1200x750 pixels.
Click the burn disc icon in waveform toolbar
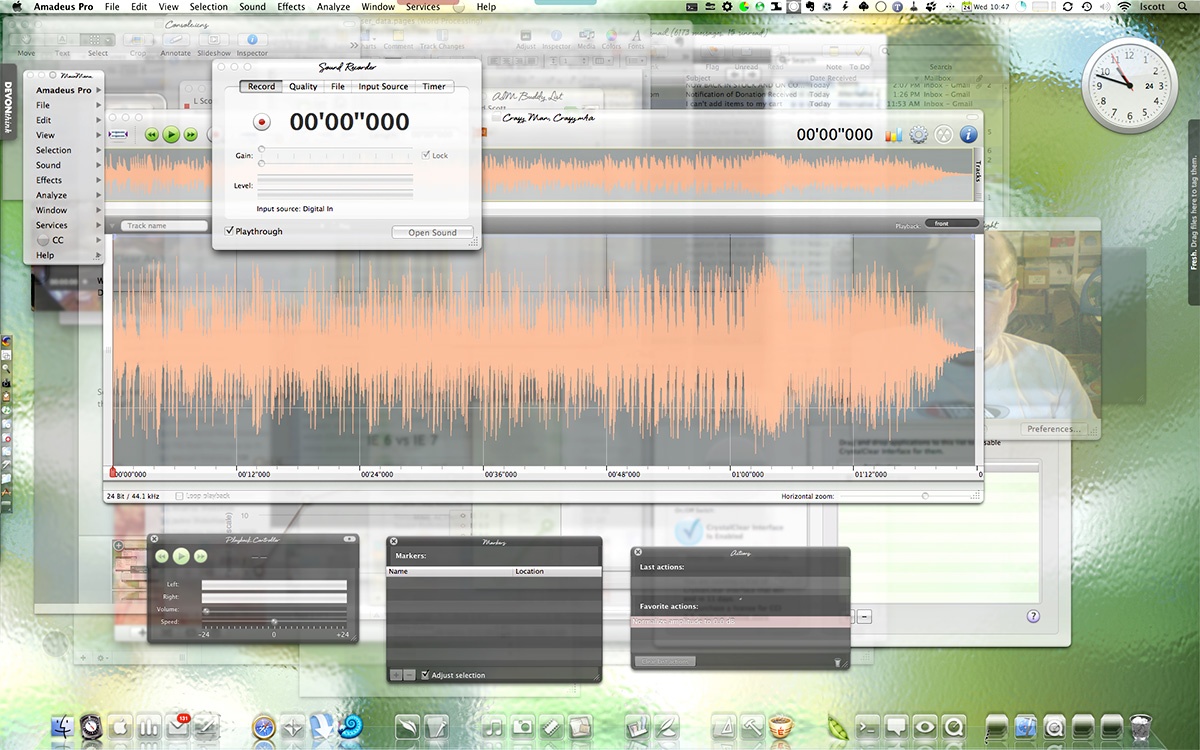pos(943,135)
